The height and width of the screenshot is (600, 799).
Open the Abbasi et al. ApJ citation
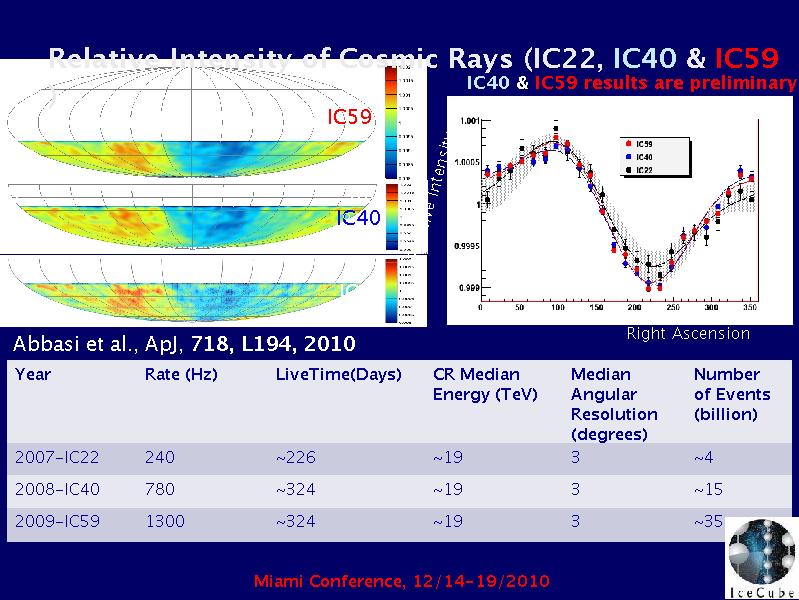tap(184, 344)
